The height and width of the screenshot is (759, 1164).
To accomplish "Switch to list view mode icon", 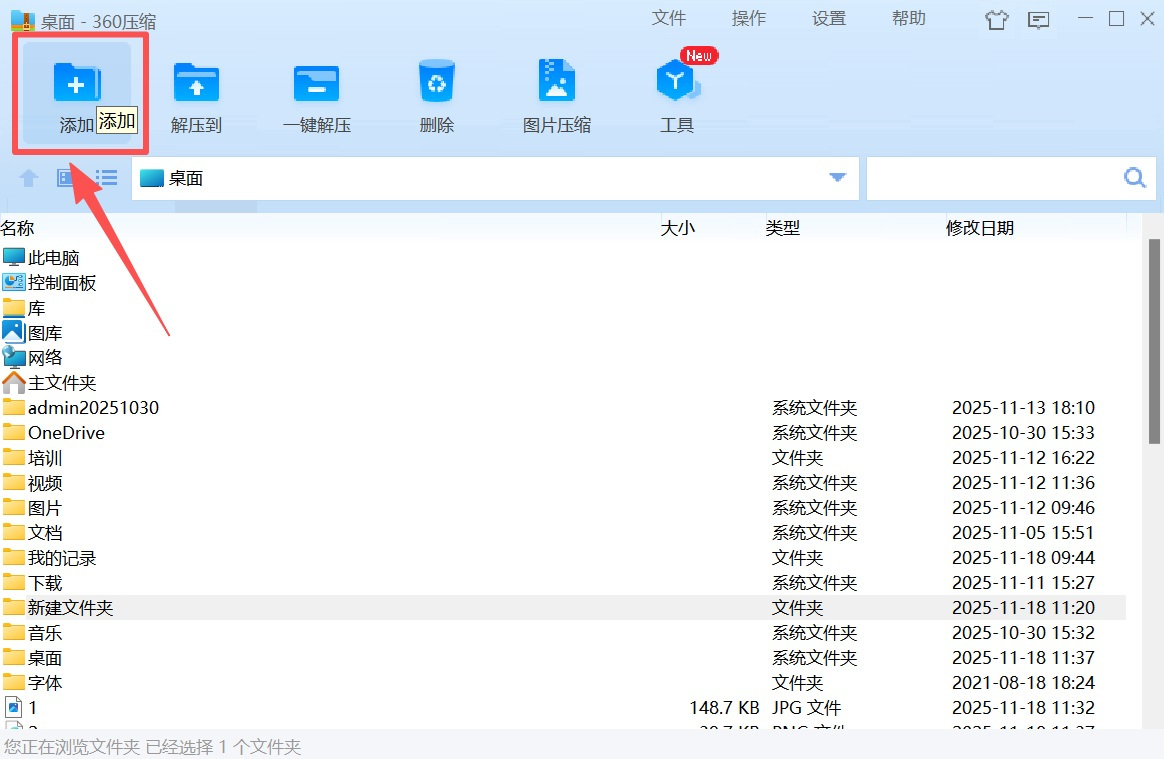I will [x=106, y=178].
